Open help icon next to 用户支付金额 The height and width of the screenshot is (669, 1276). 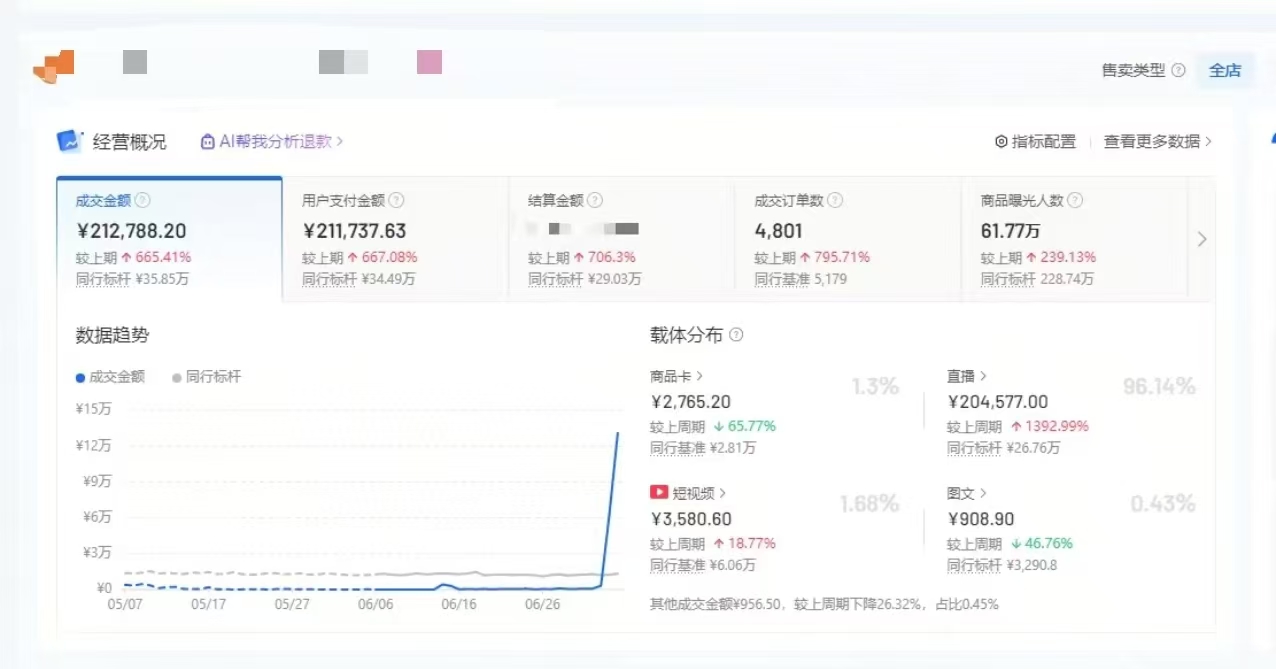tap(396, 200)
